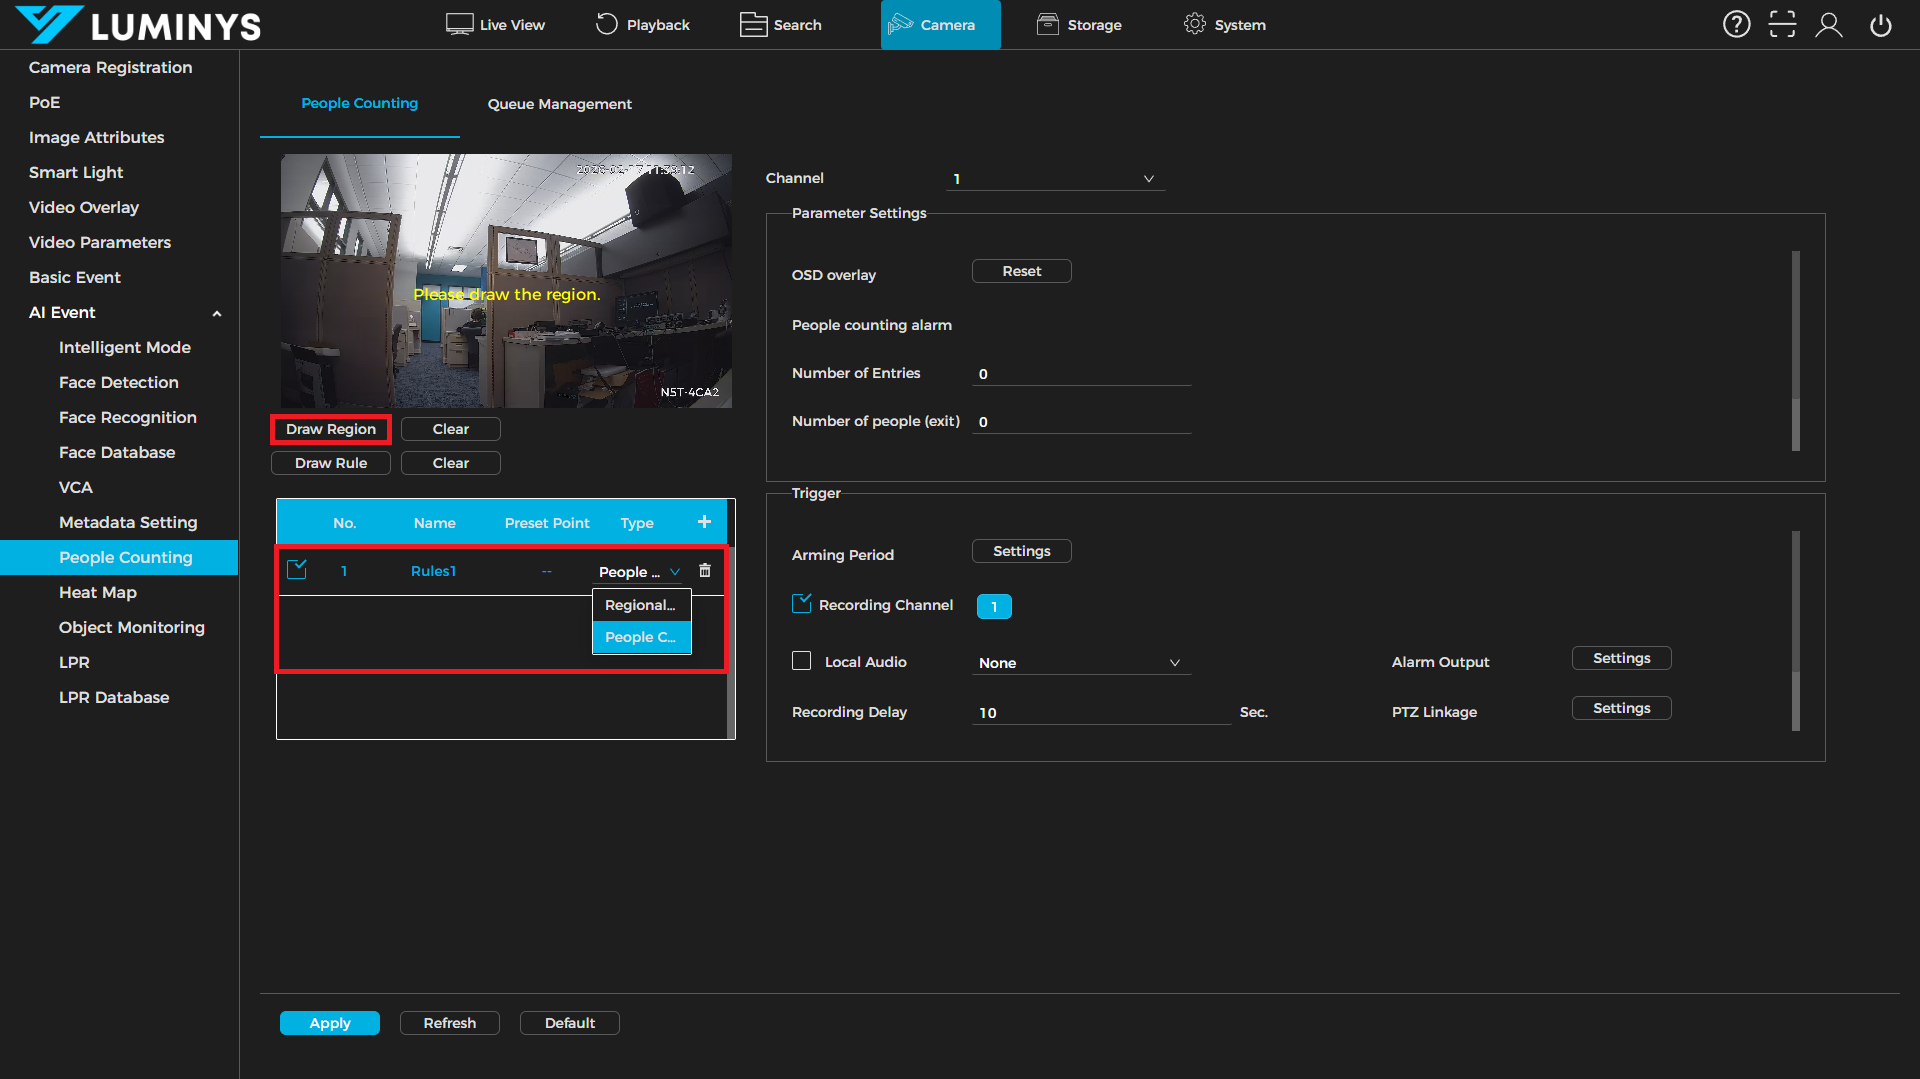
Task: Collapse the AI Event sidebar group
Action: pos(216,313)
